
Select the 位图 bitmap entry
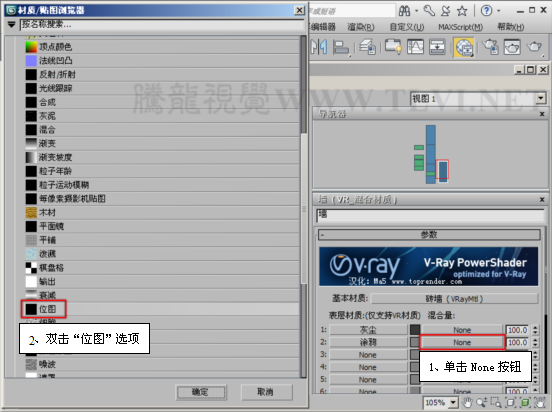(162, 309)
